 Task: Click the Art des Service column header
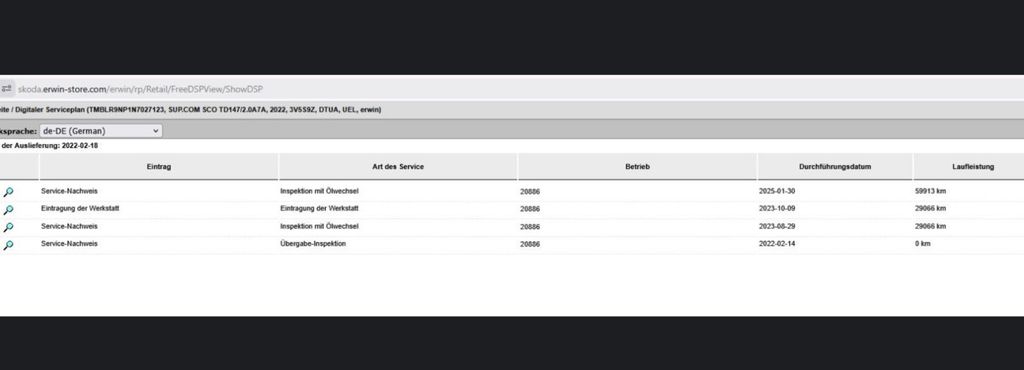coord(398,167)
